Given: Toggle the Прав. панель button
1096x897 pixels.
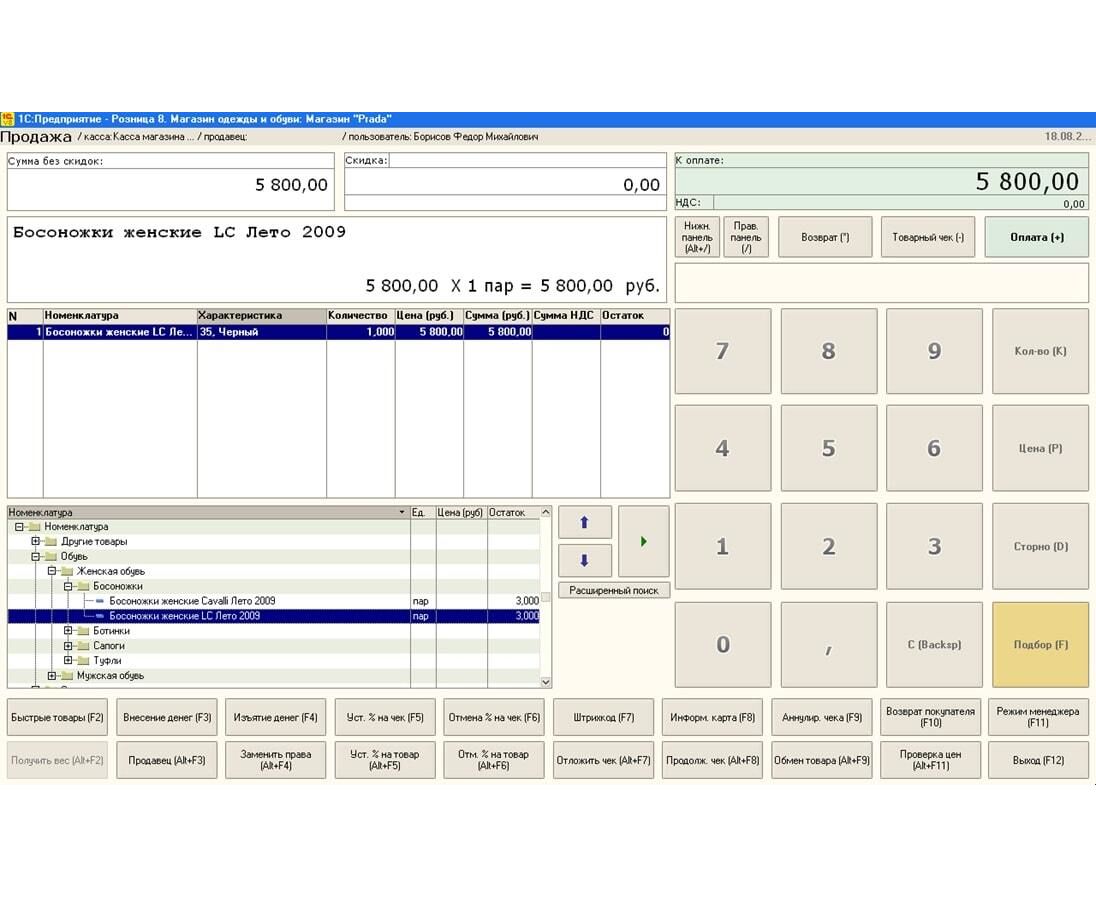Looking at the screenshot, I should pyautogui.click(x=746, y=238).
